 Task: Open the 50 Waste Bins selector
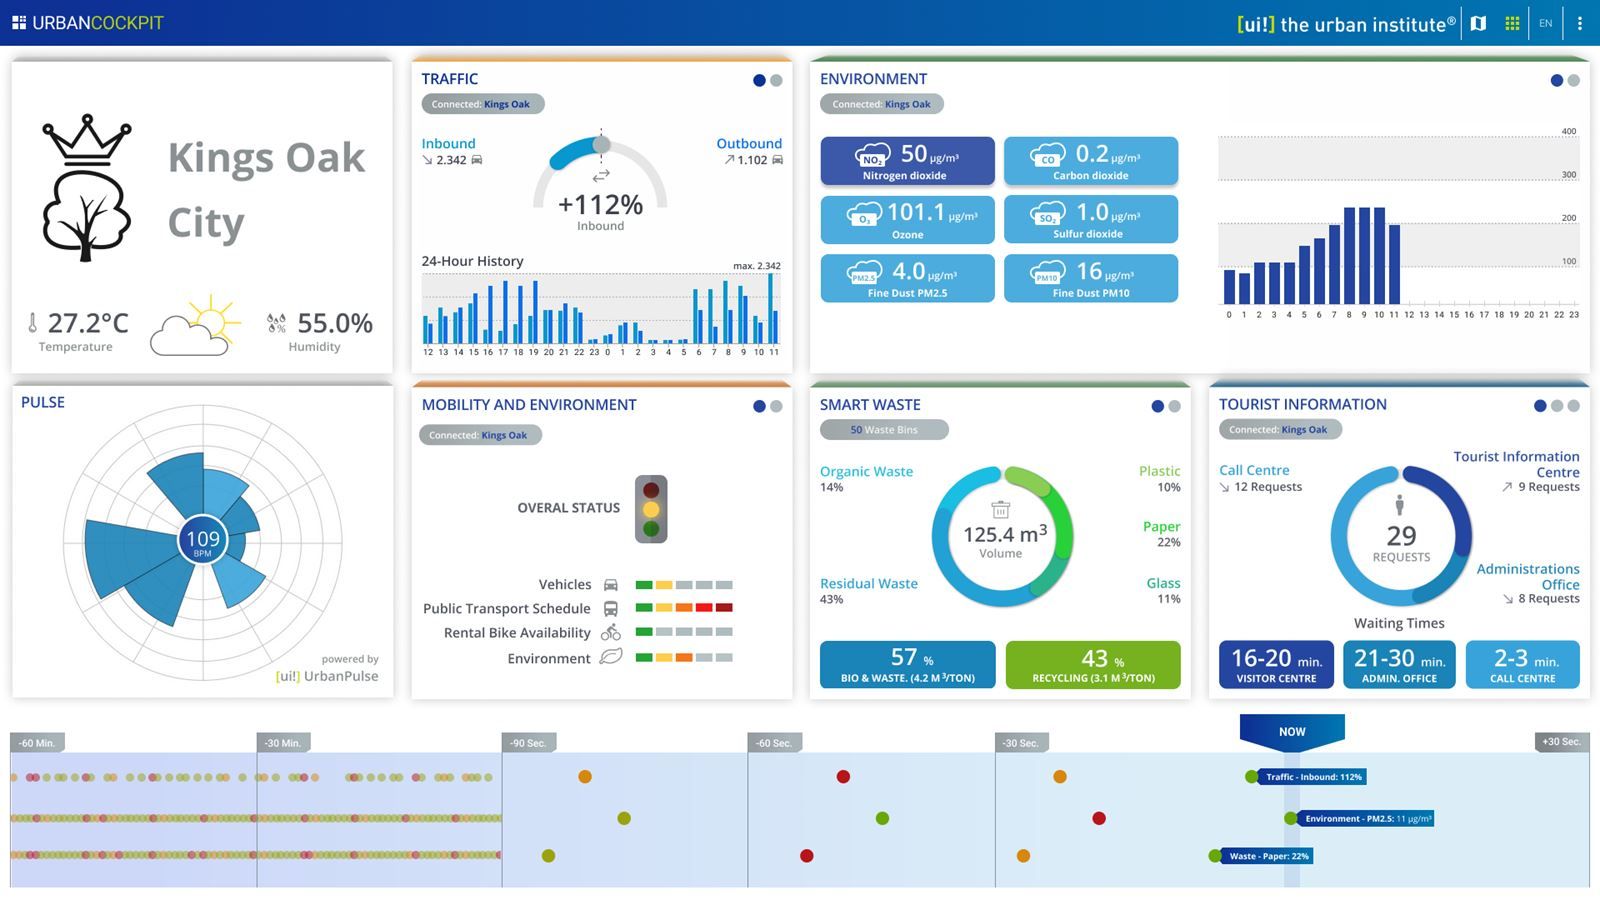[884, 430]
